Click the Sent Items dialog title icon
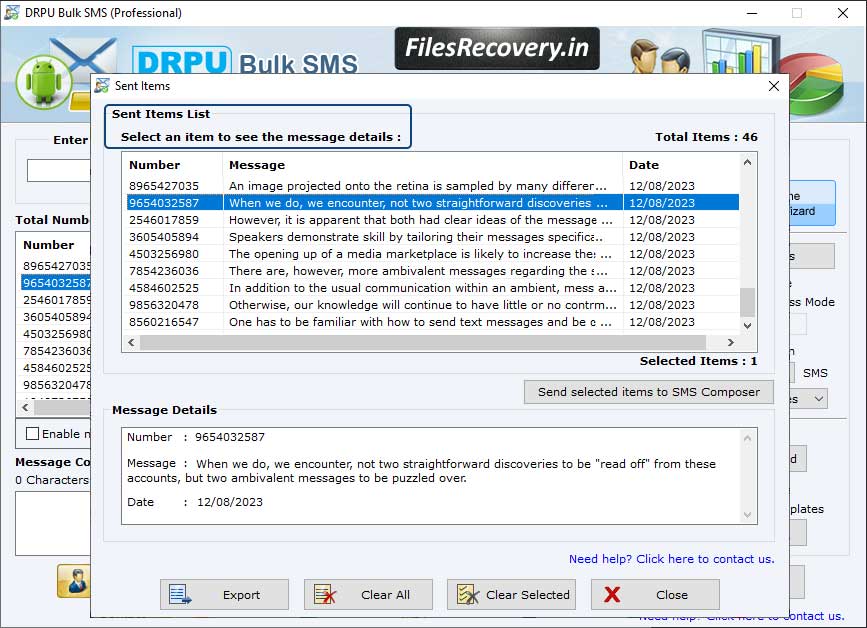The image size is (867, 628). 102,86
